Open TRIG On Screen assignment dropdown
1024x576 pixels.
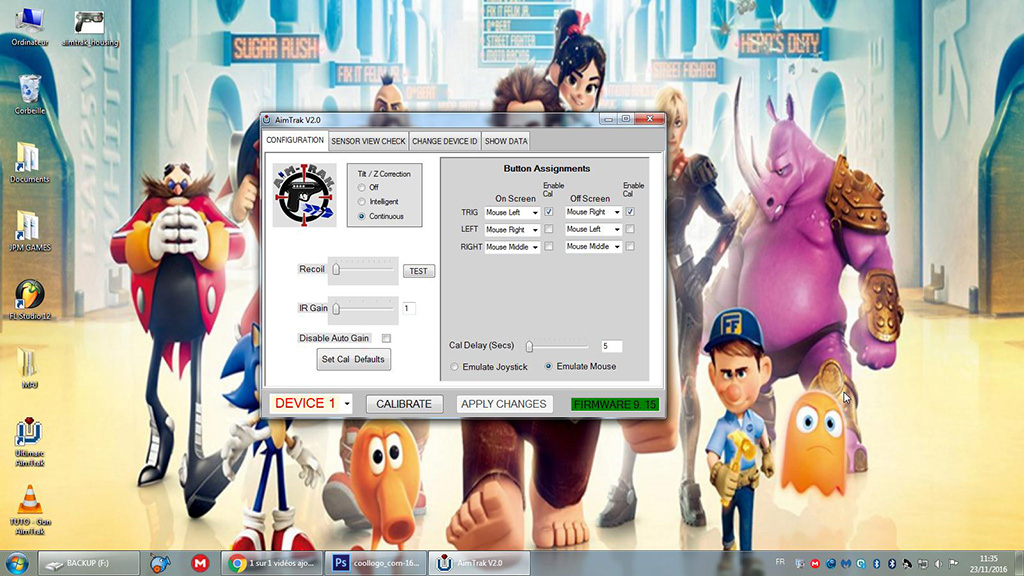512,212
